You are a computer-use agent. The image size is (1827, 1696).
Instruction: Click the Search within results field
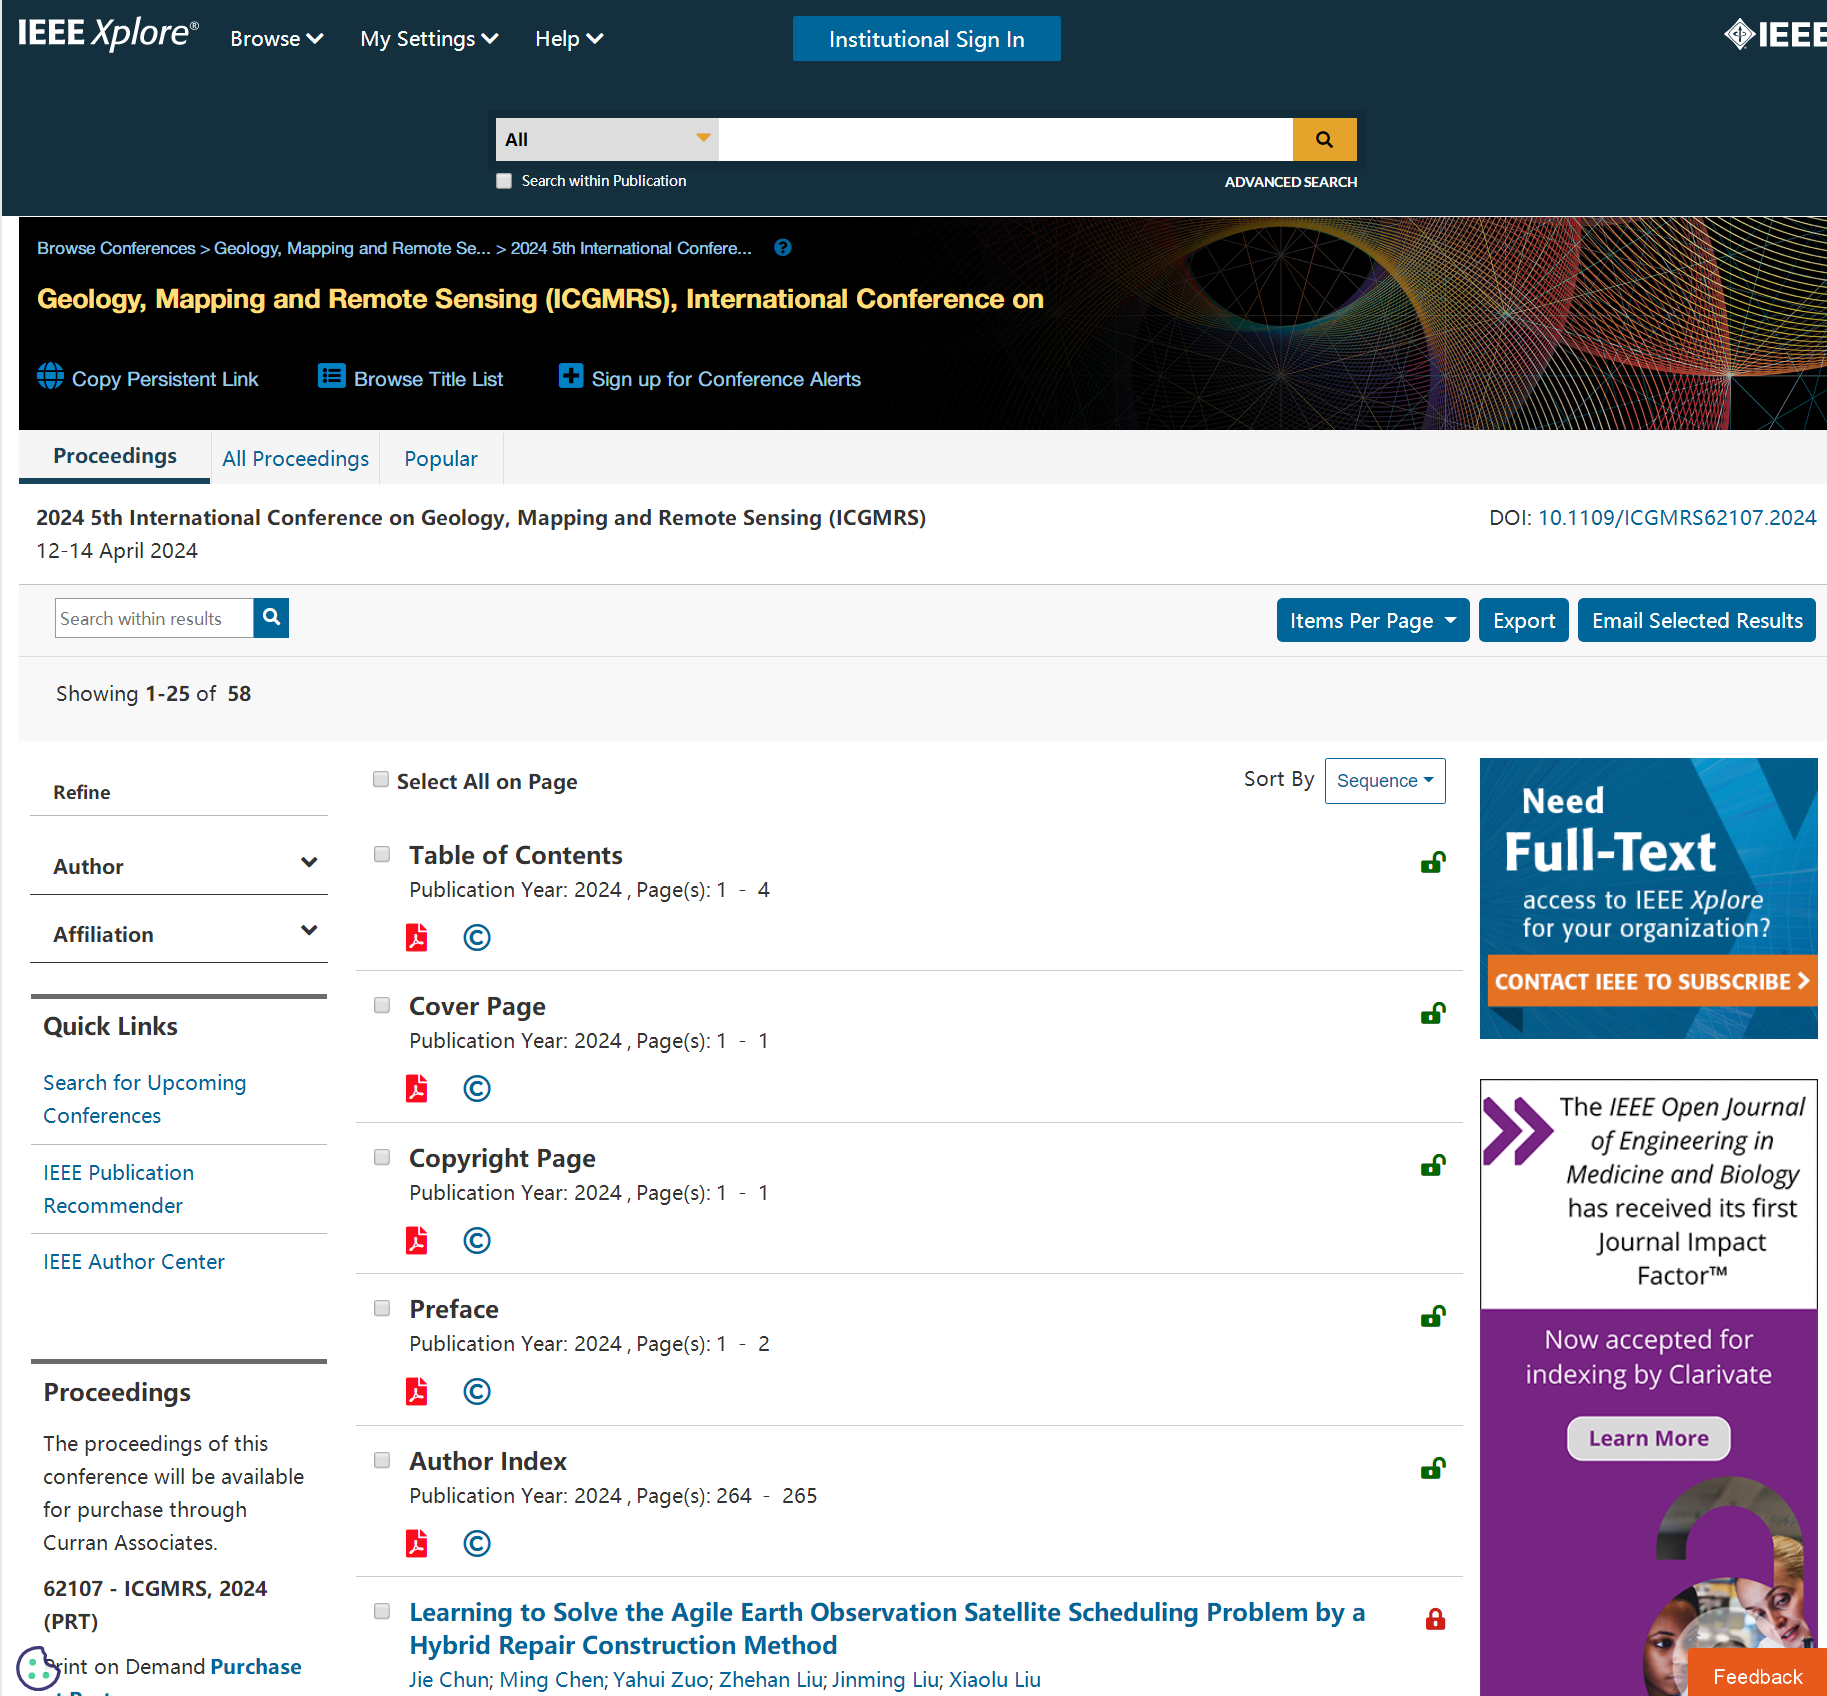coord(154,618)
